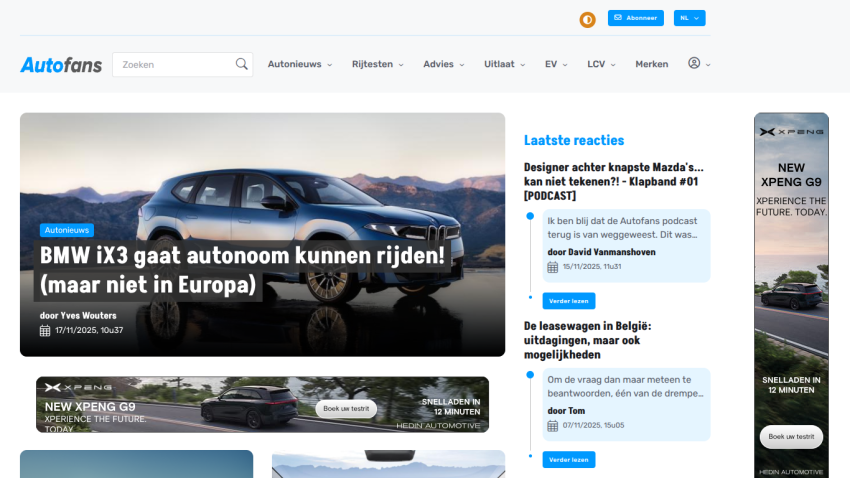Click the XPENG logo in the horizontal banner
The image size is (850, 478).
78,387
